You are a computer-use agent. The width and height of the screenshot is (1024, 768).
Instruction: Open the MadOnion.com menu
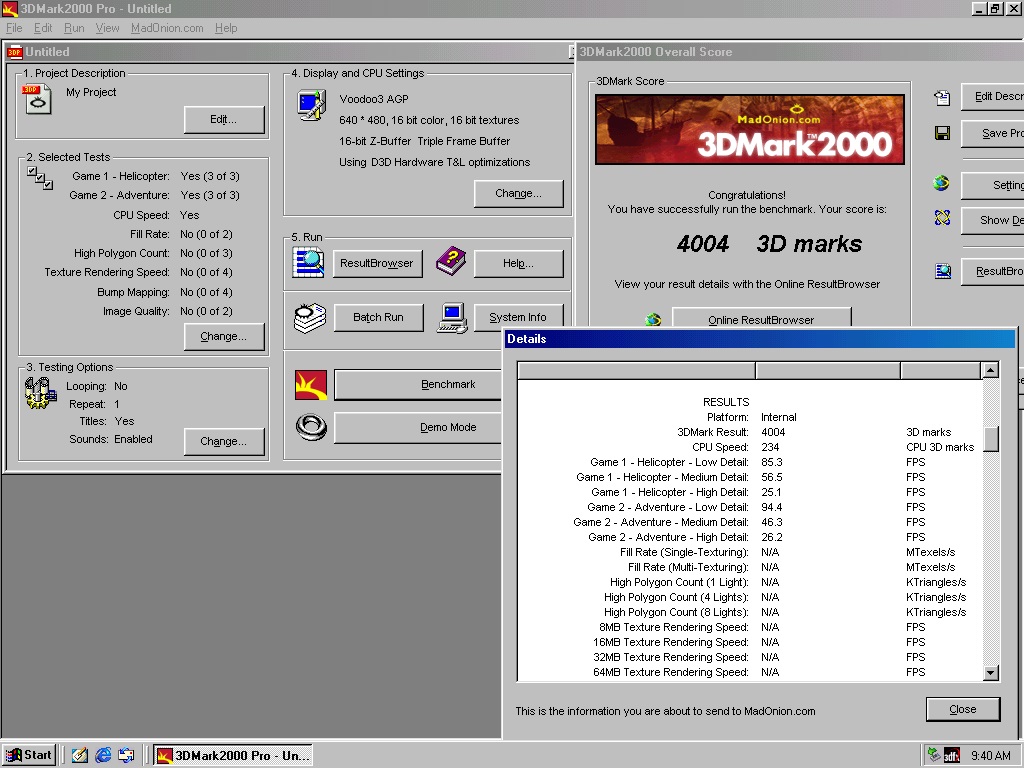(x=167, y=28)
